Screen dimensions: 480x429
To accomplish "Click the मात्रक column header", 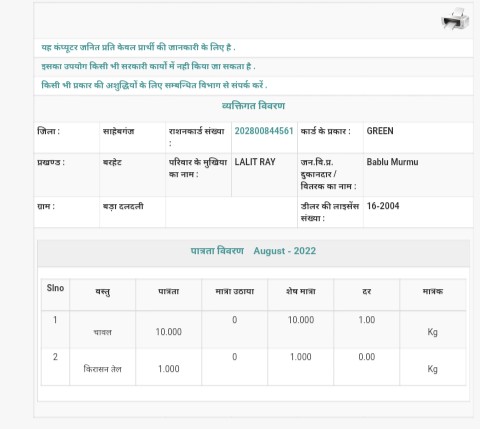I will [x=433, y=292].
